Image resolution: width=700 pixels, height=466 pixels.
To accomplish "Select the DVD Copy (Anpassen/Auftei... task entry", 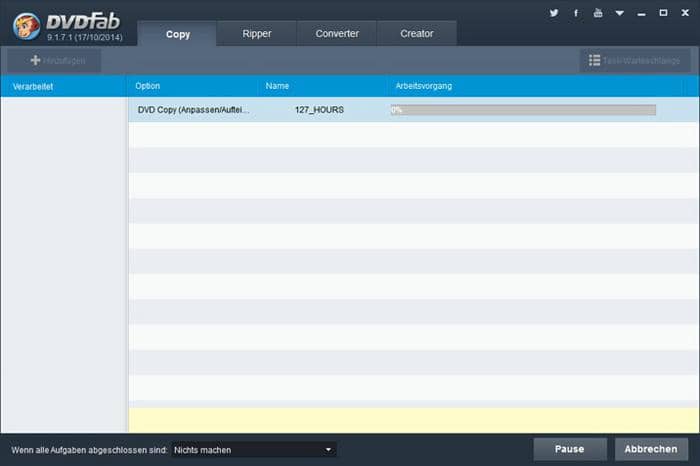I will [x=193, y=110].
